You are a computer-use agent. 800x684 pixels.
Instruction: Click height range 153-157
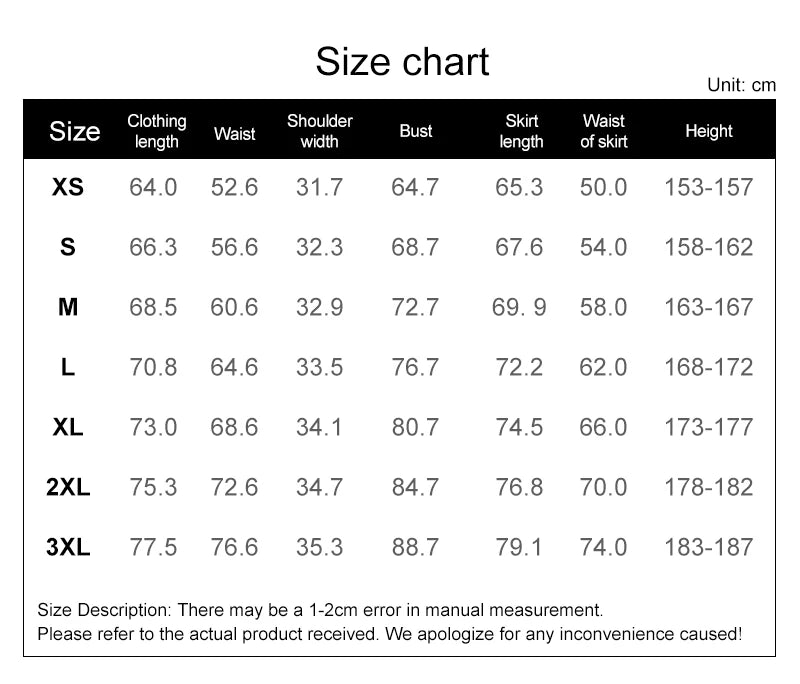point(709,187)
